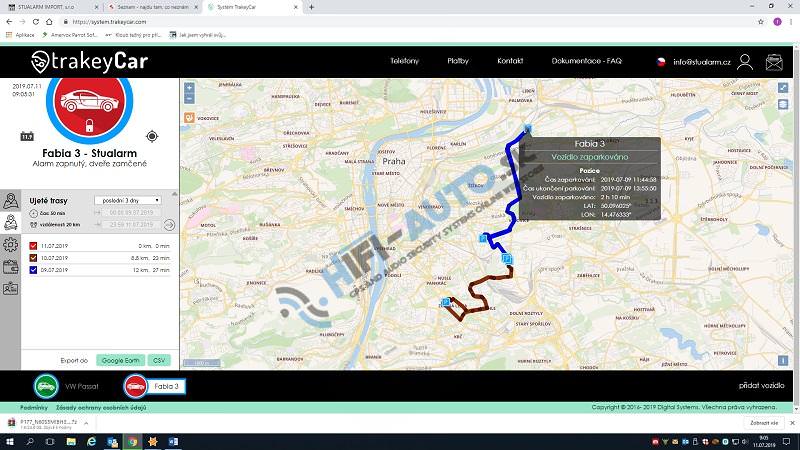Open File Explorer from the taskbar
This screenshot has height=450, width=800.
[x=71, y=442]
